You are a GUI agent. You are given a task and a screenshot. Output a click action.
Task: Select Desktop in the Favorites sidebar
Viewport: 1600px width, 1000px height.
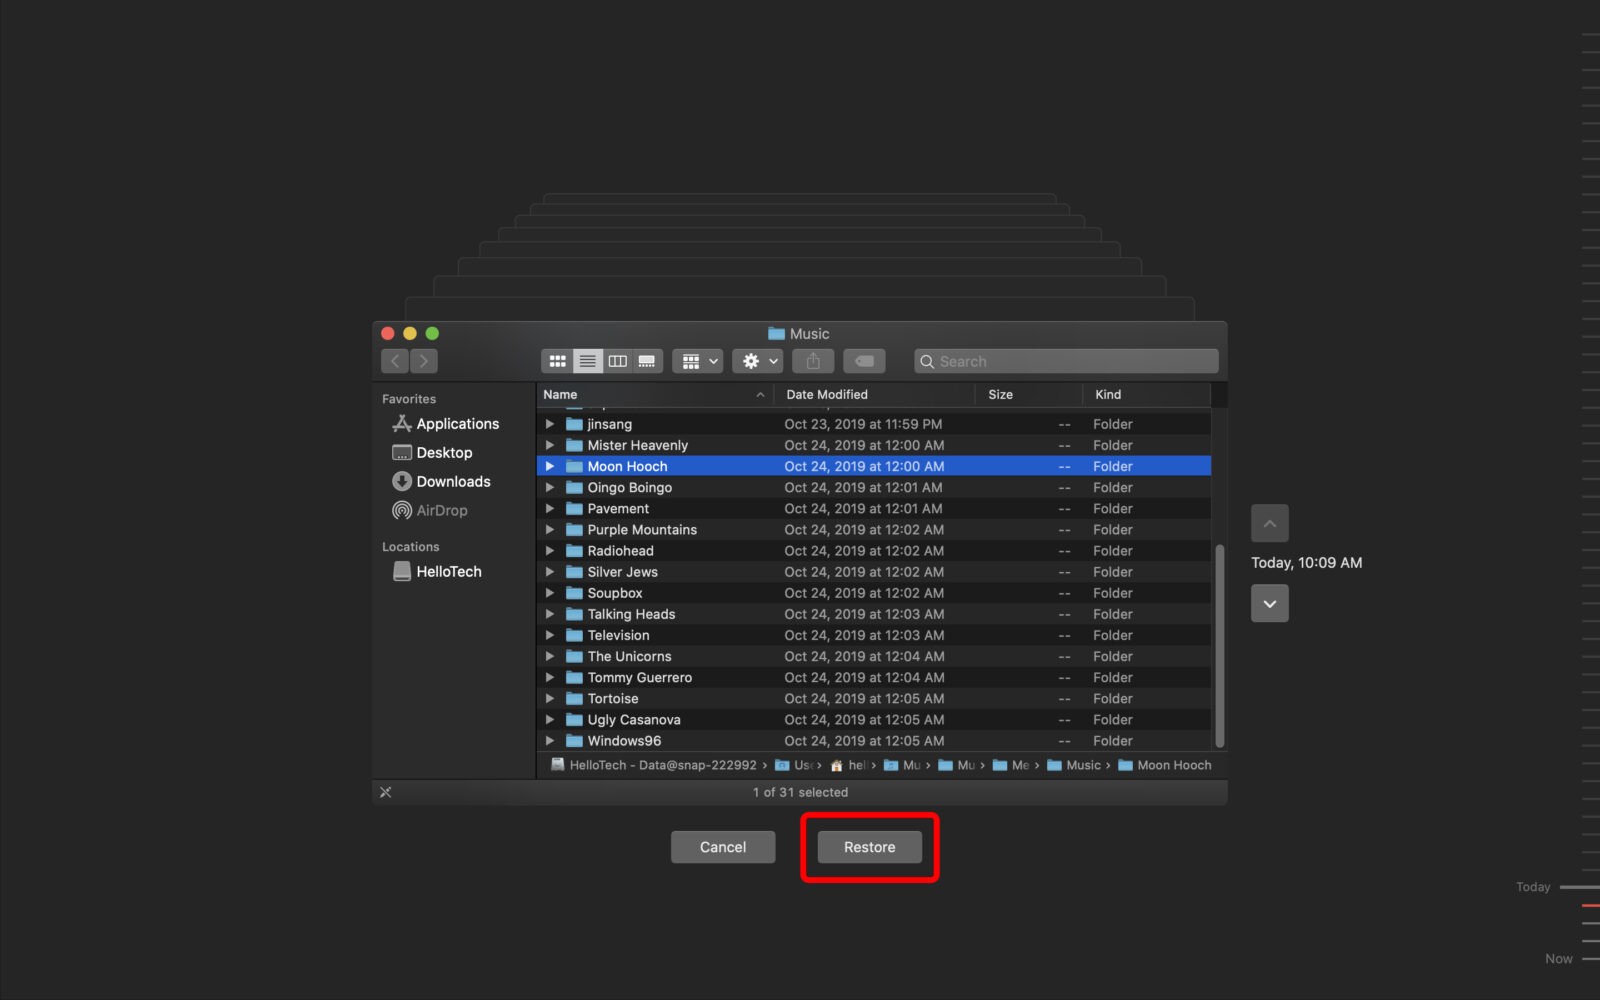444,452
